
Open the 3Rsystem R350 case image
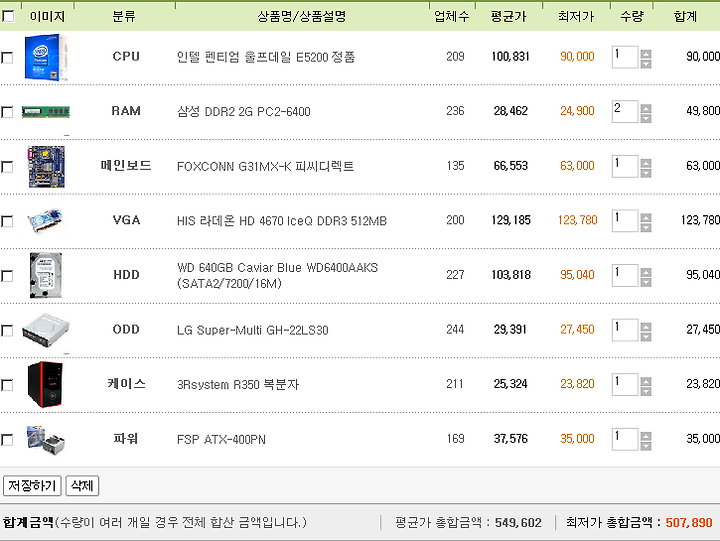[x=46, y=384]
